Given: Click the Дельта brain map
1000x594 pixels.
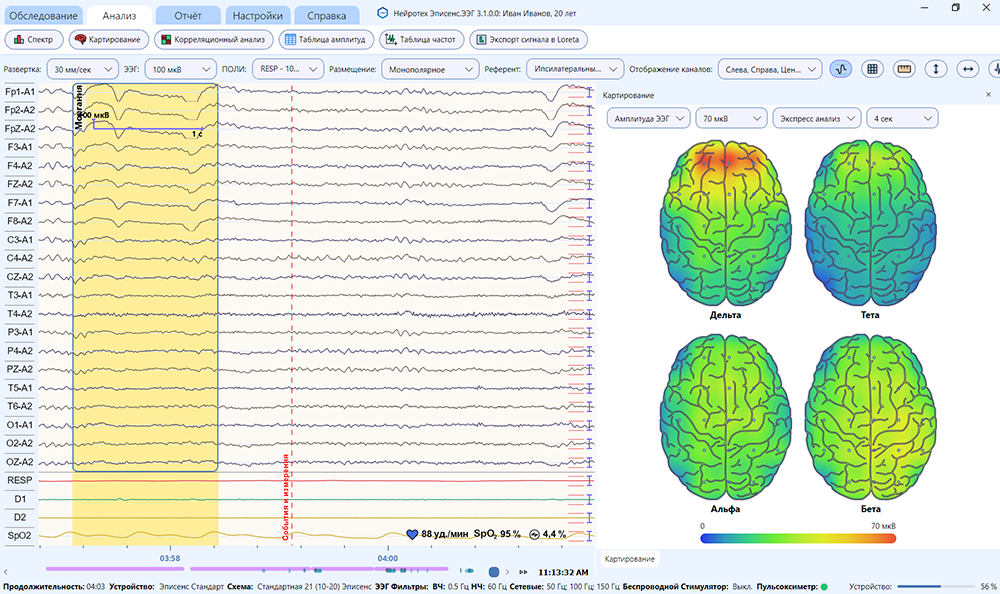Looking at the screenshot, I should [x=725, y=223].
